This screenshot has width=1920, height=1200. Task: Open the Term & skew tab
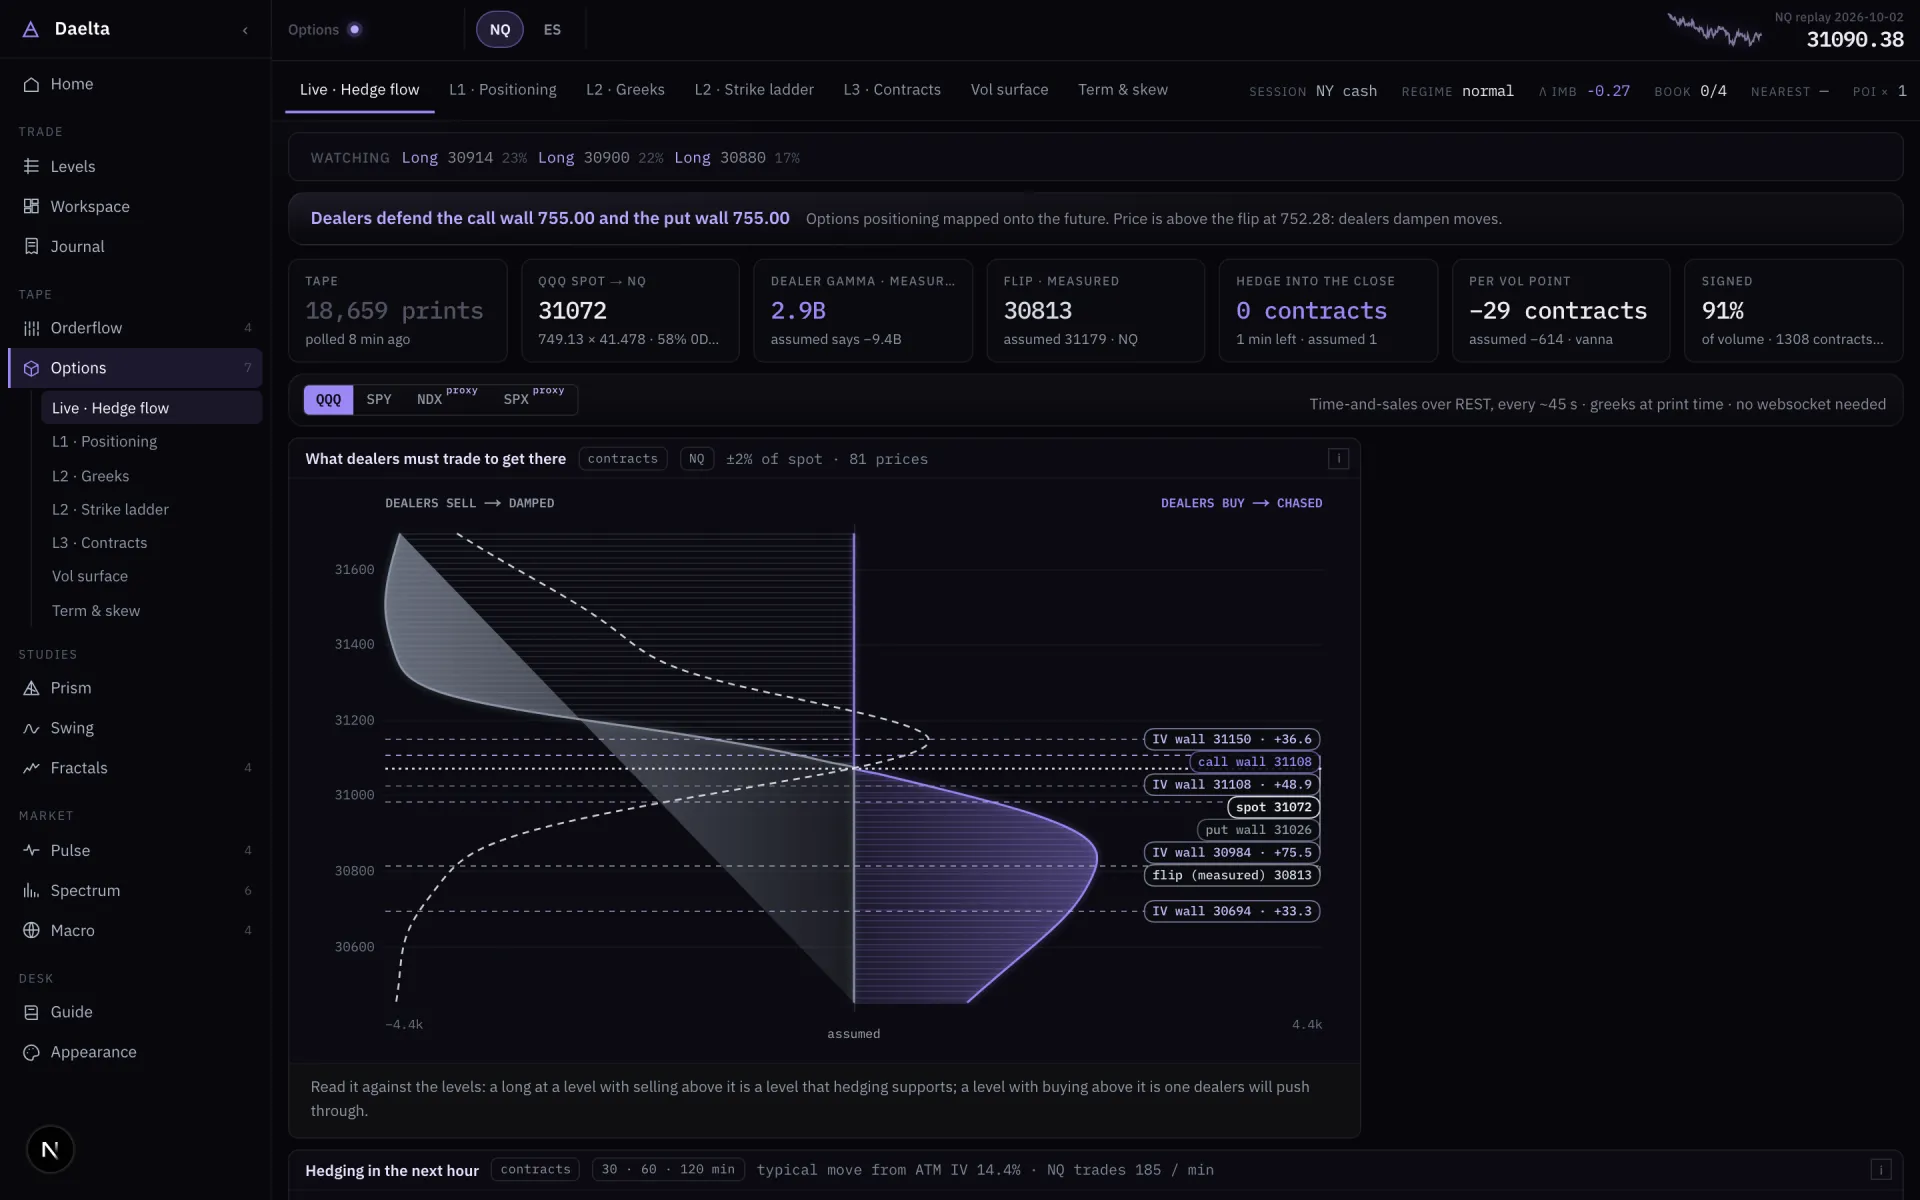[x=1123, y=90]
